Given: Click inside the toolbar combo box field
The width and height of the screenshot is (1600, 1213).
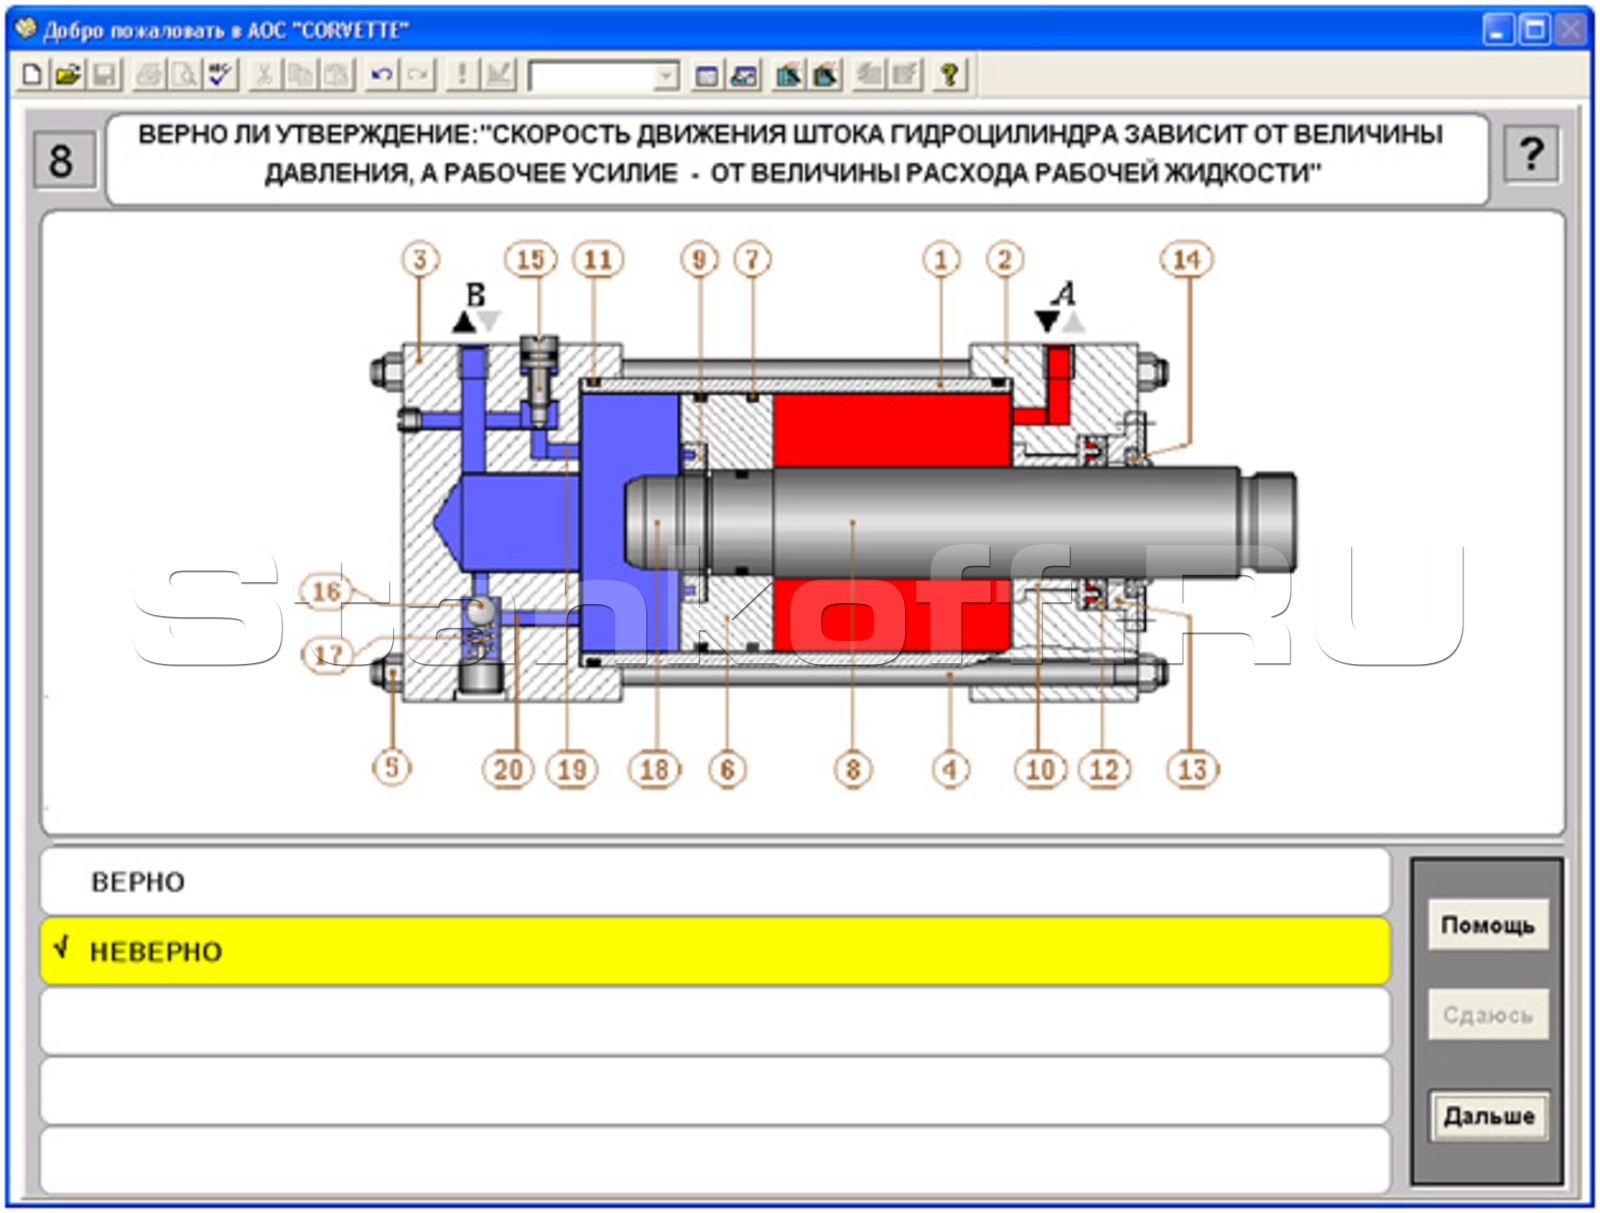Looking at the screenshot, I should [x=592, y=76].
